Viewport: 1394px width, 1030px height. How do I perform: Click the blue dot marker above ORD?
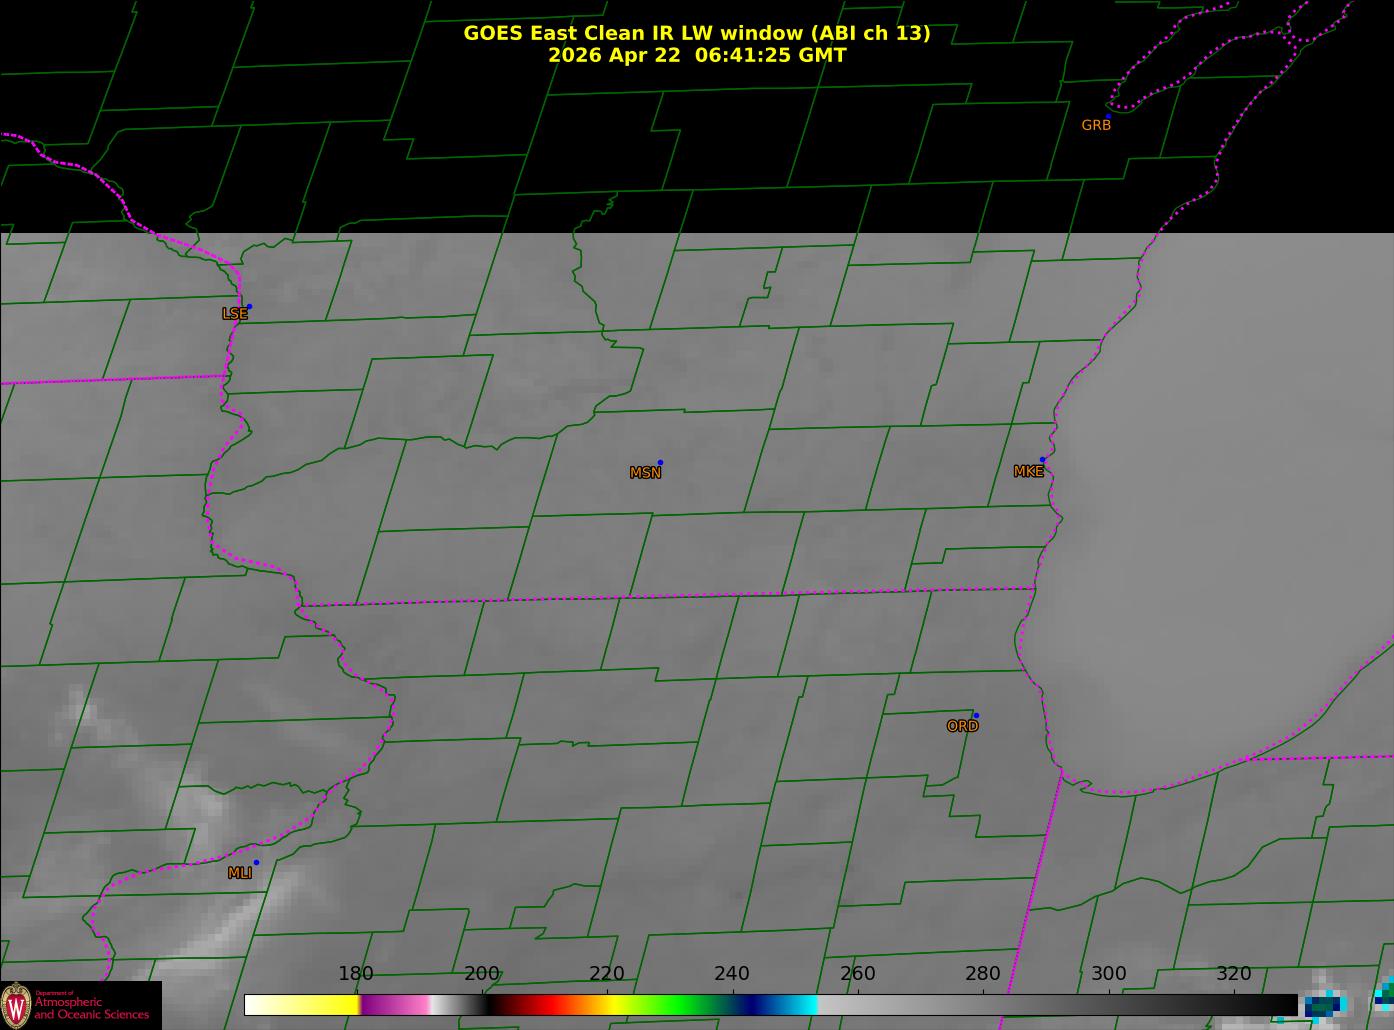pyautogui.click(x=976, y=715)
